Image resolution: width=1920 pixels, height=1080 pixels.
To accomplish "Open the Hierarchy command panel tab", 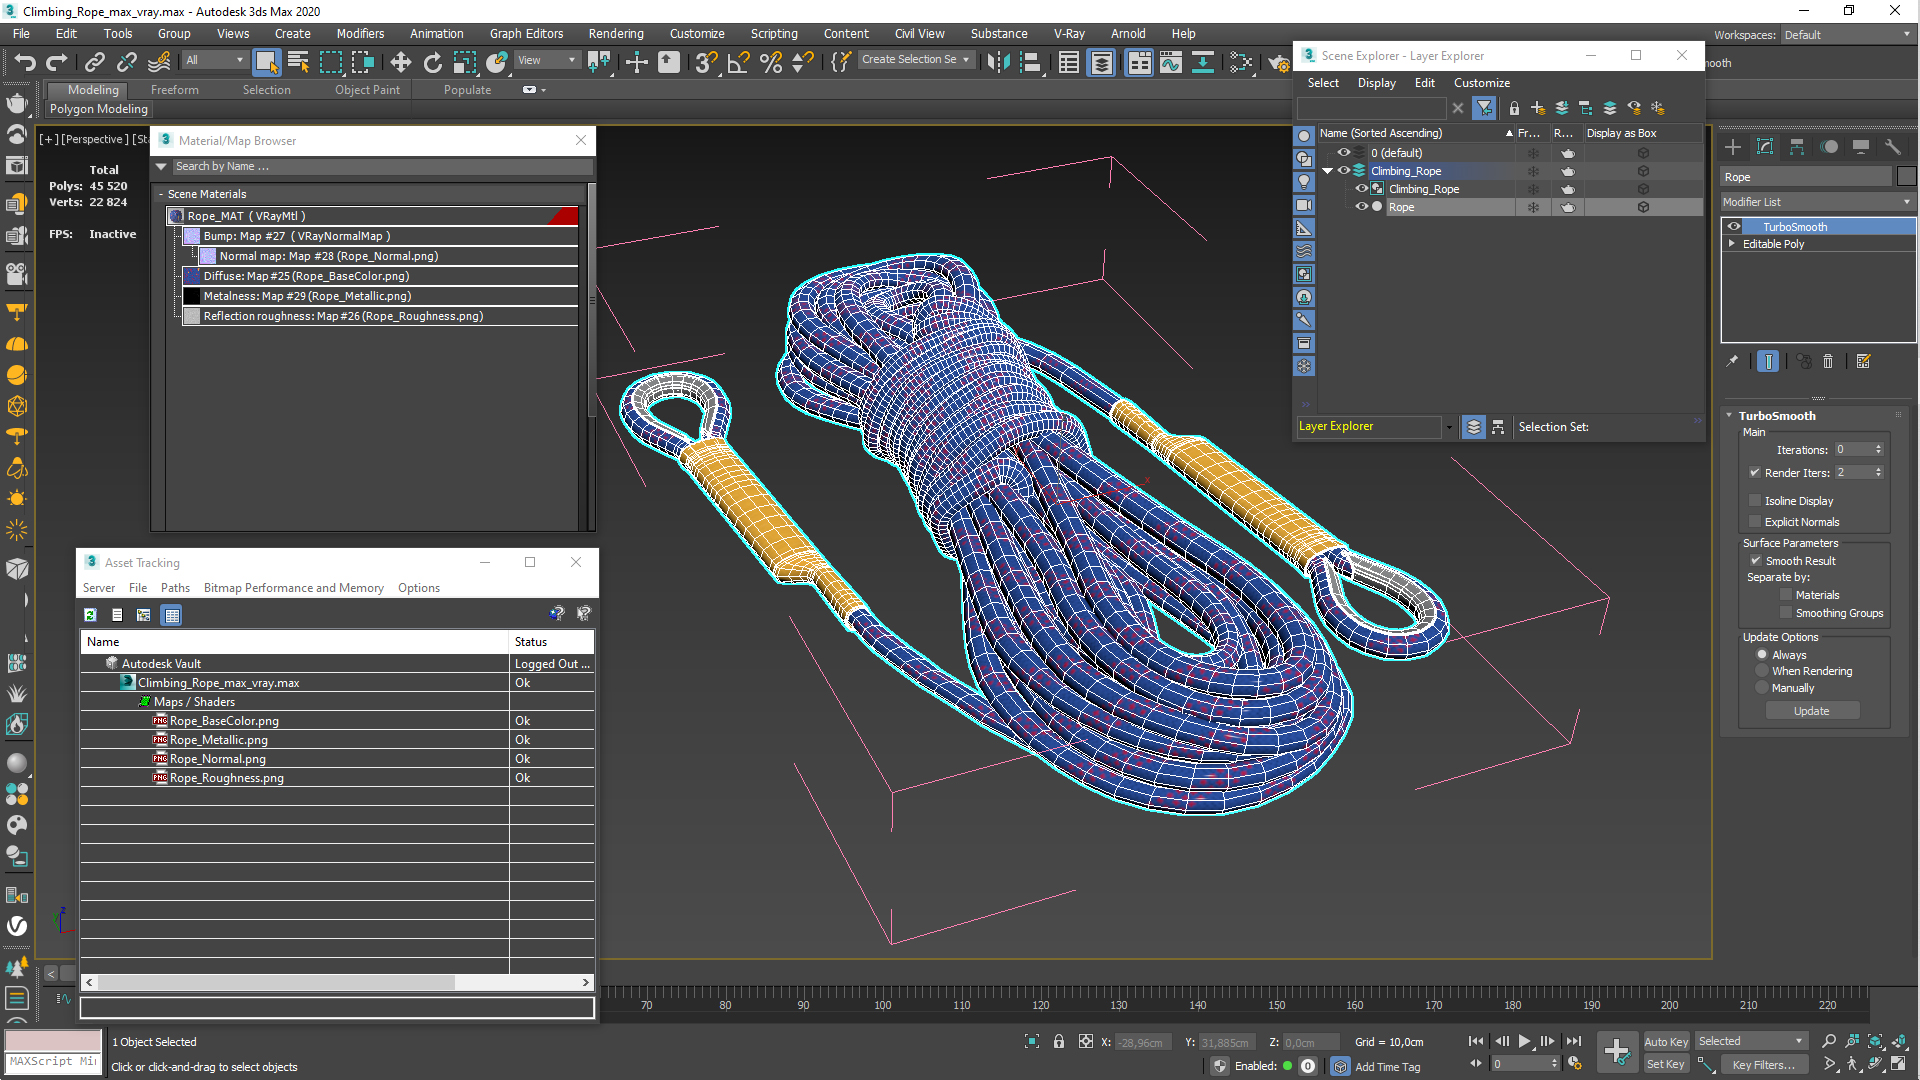I will click(x=1797, y=147).
